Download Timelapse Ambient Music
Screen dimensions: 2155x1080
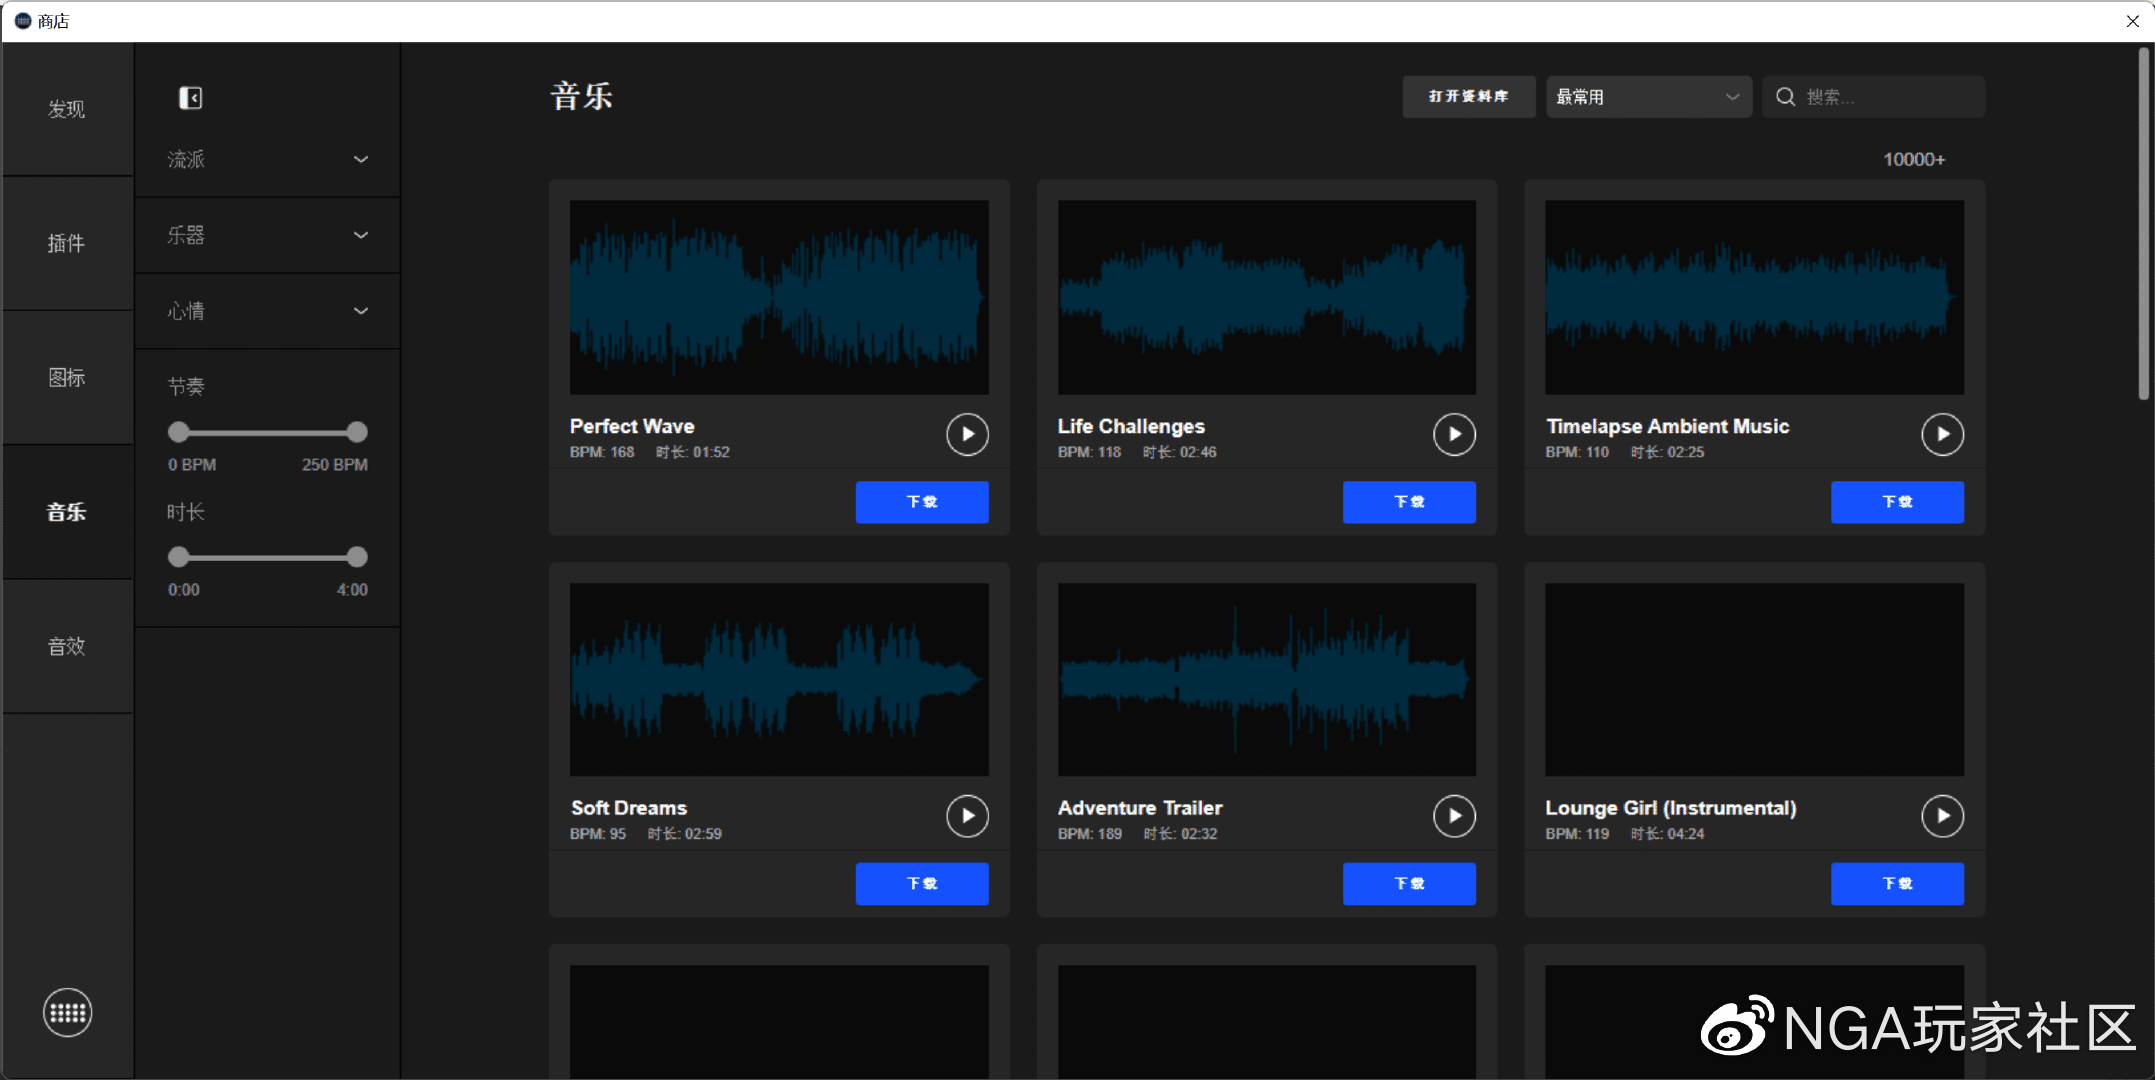click(1897, 502)
